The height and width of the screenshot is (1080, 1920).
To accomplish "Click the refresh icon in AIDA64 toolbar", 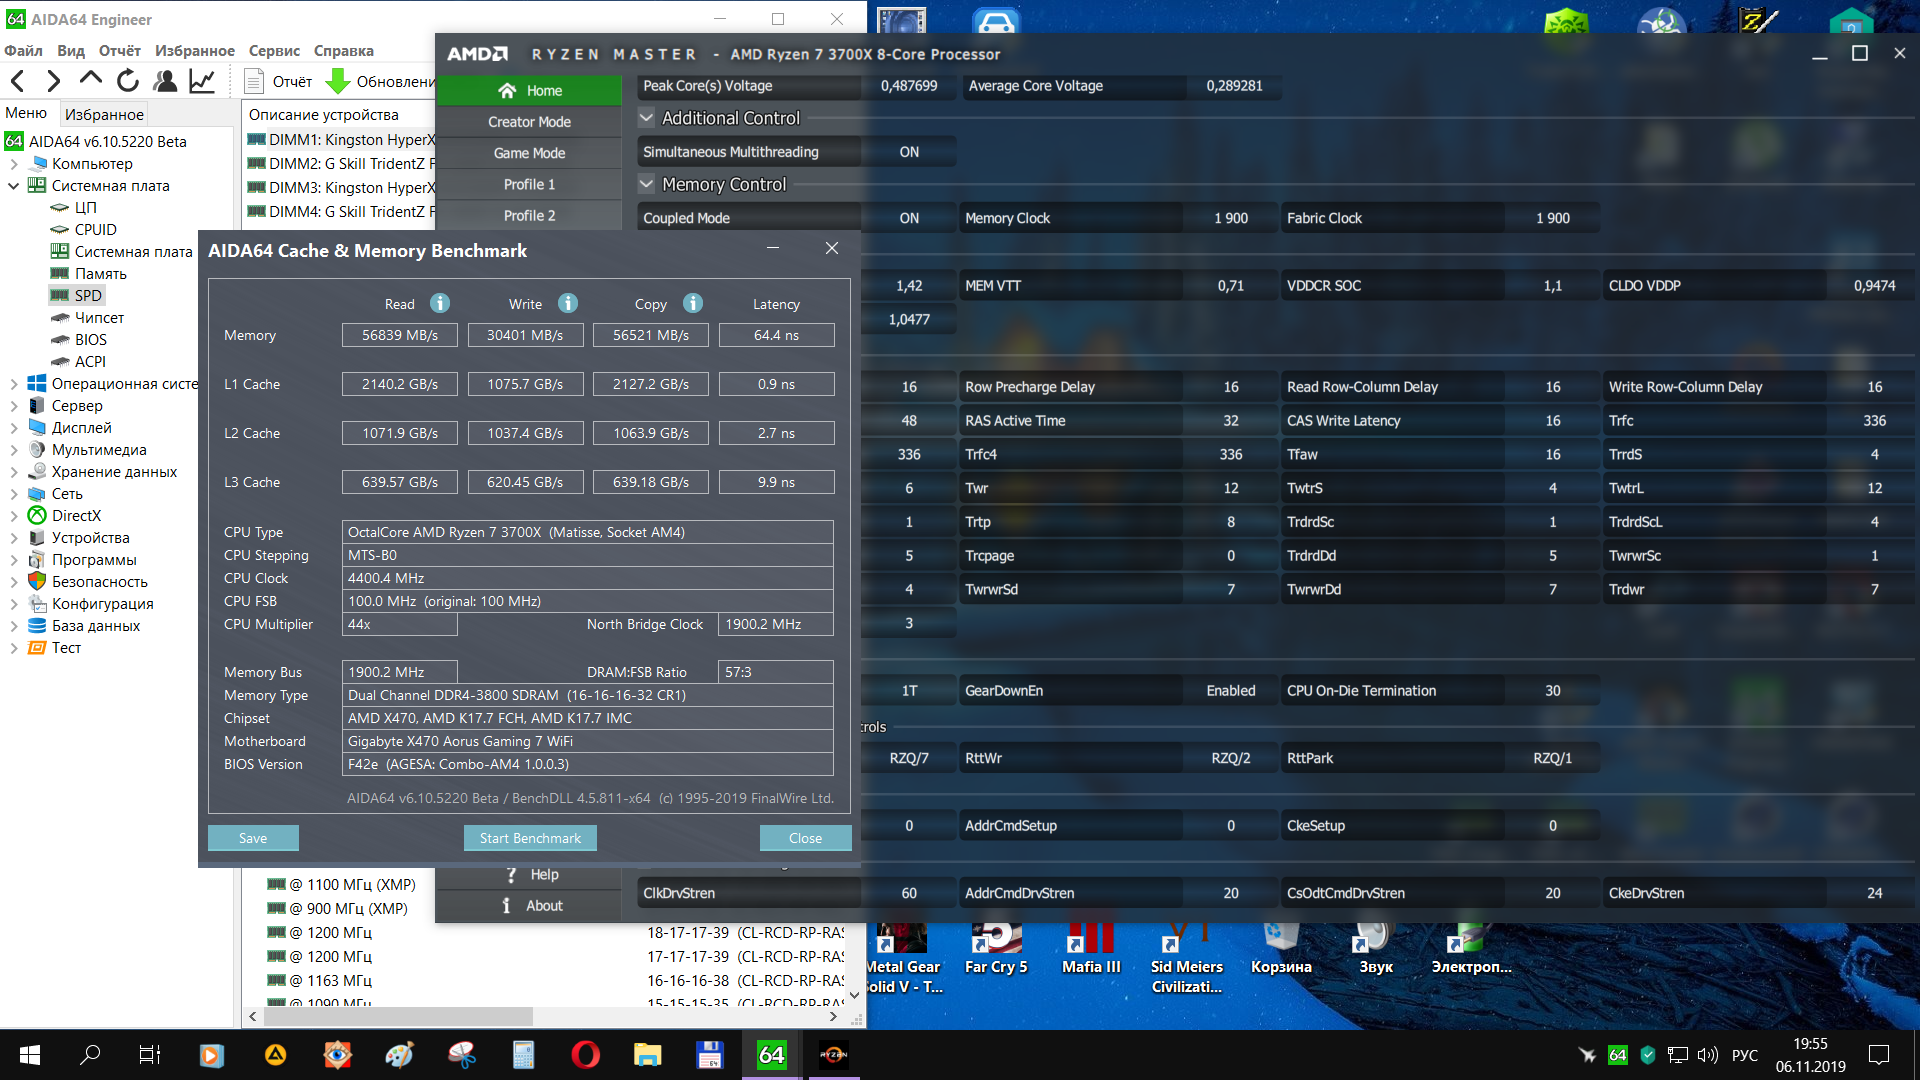I will click(127, 81).
